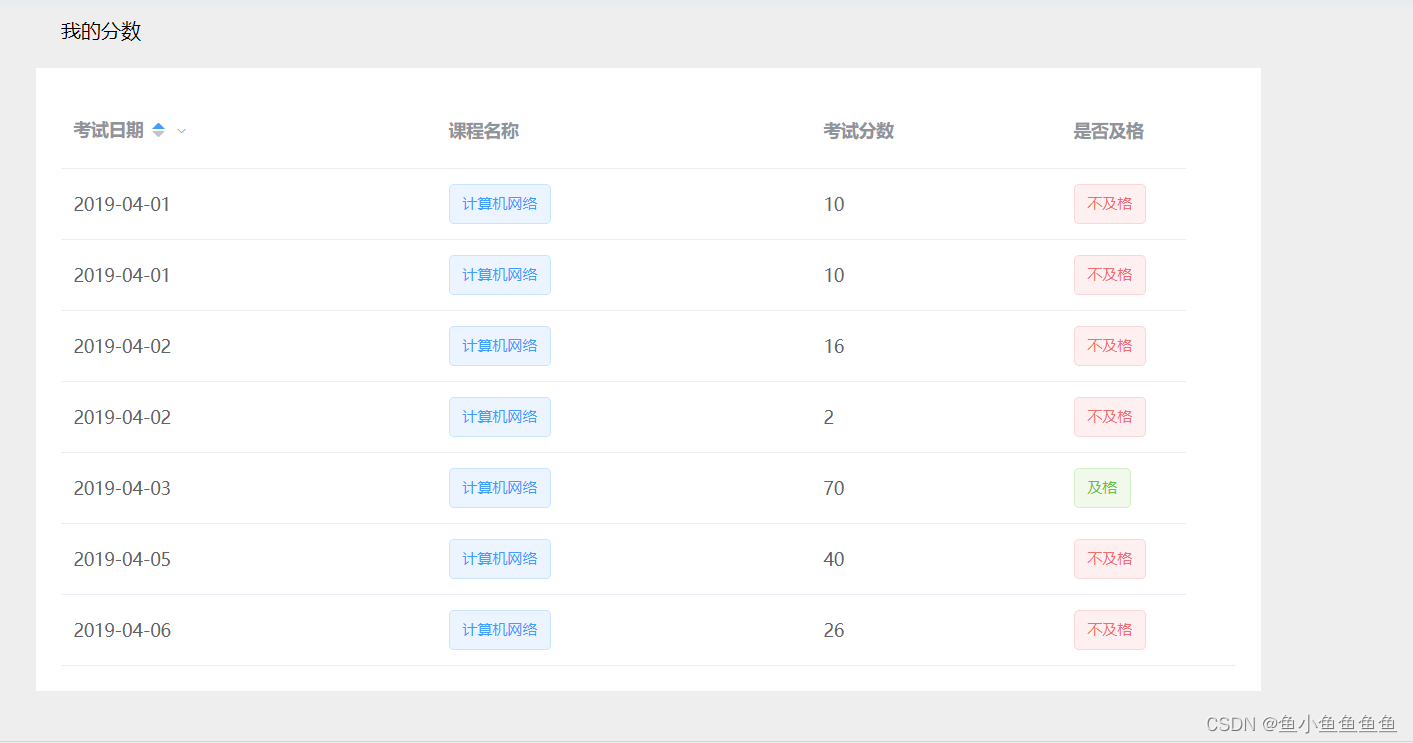Click the score value 70
Viewport: 1413px width, 743px height.
[x=834, y=488]
